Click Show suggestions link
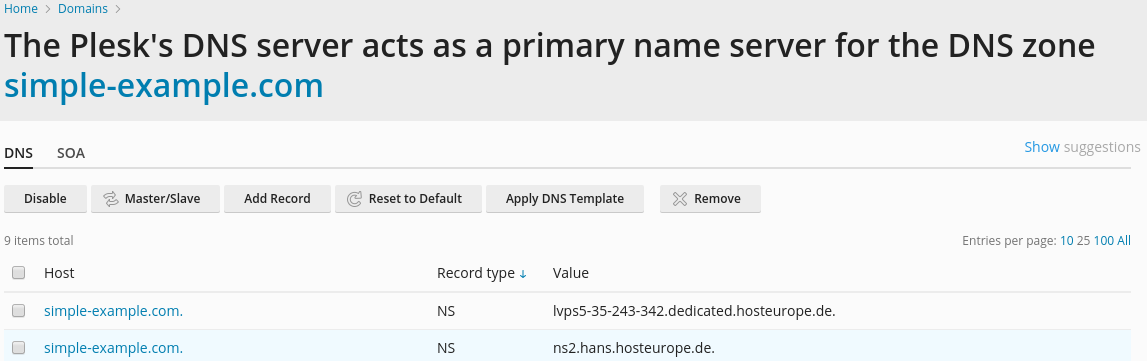This screenshot has width=1147, height=361. tap(1082, 147)
